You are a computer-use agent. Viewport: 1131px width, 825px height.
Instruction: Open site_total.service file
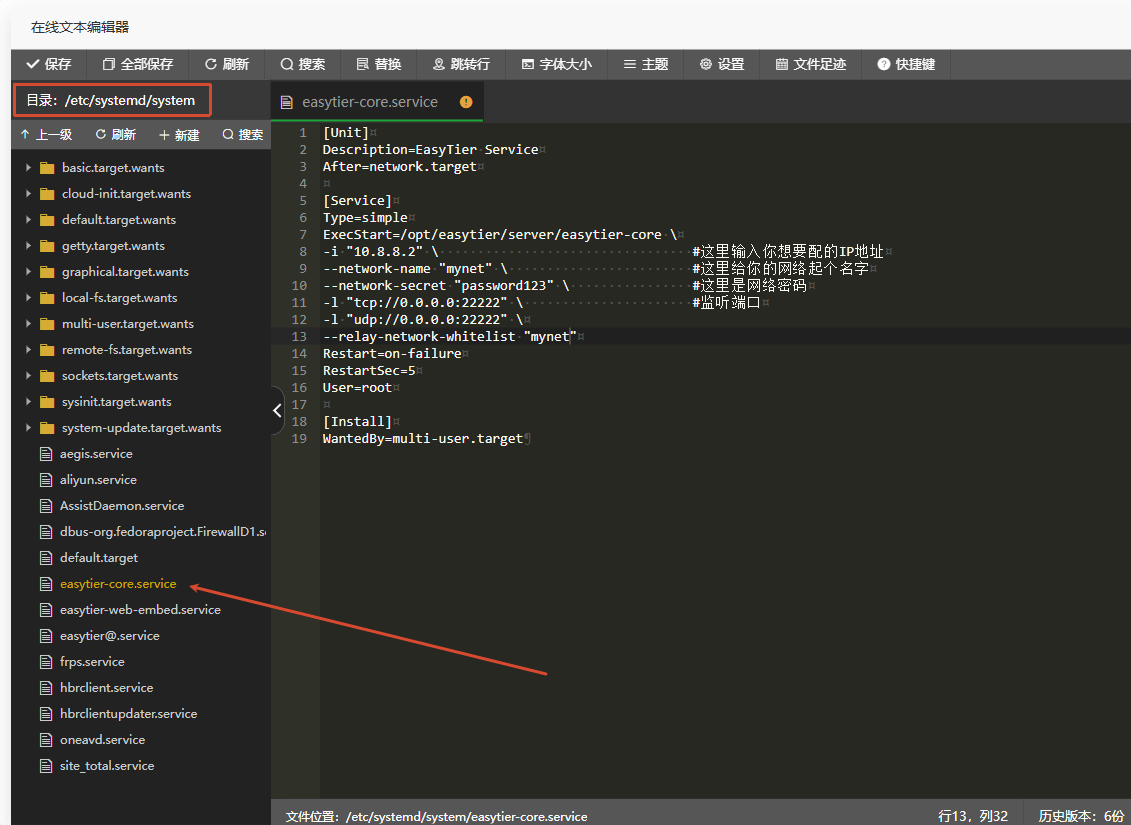[107, 765]
